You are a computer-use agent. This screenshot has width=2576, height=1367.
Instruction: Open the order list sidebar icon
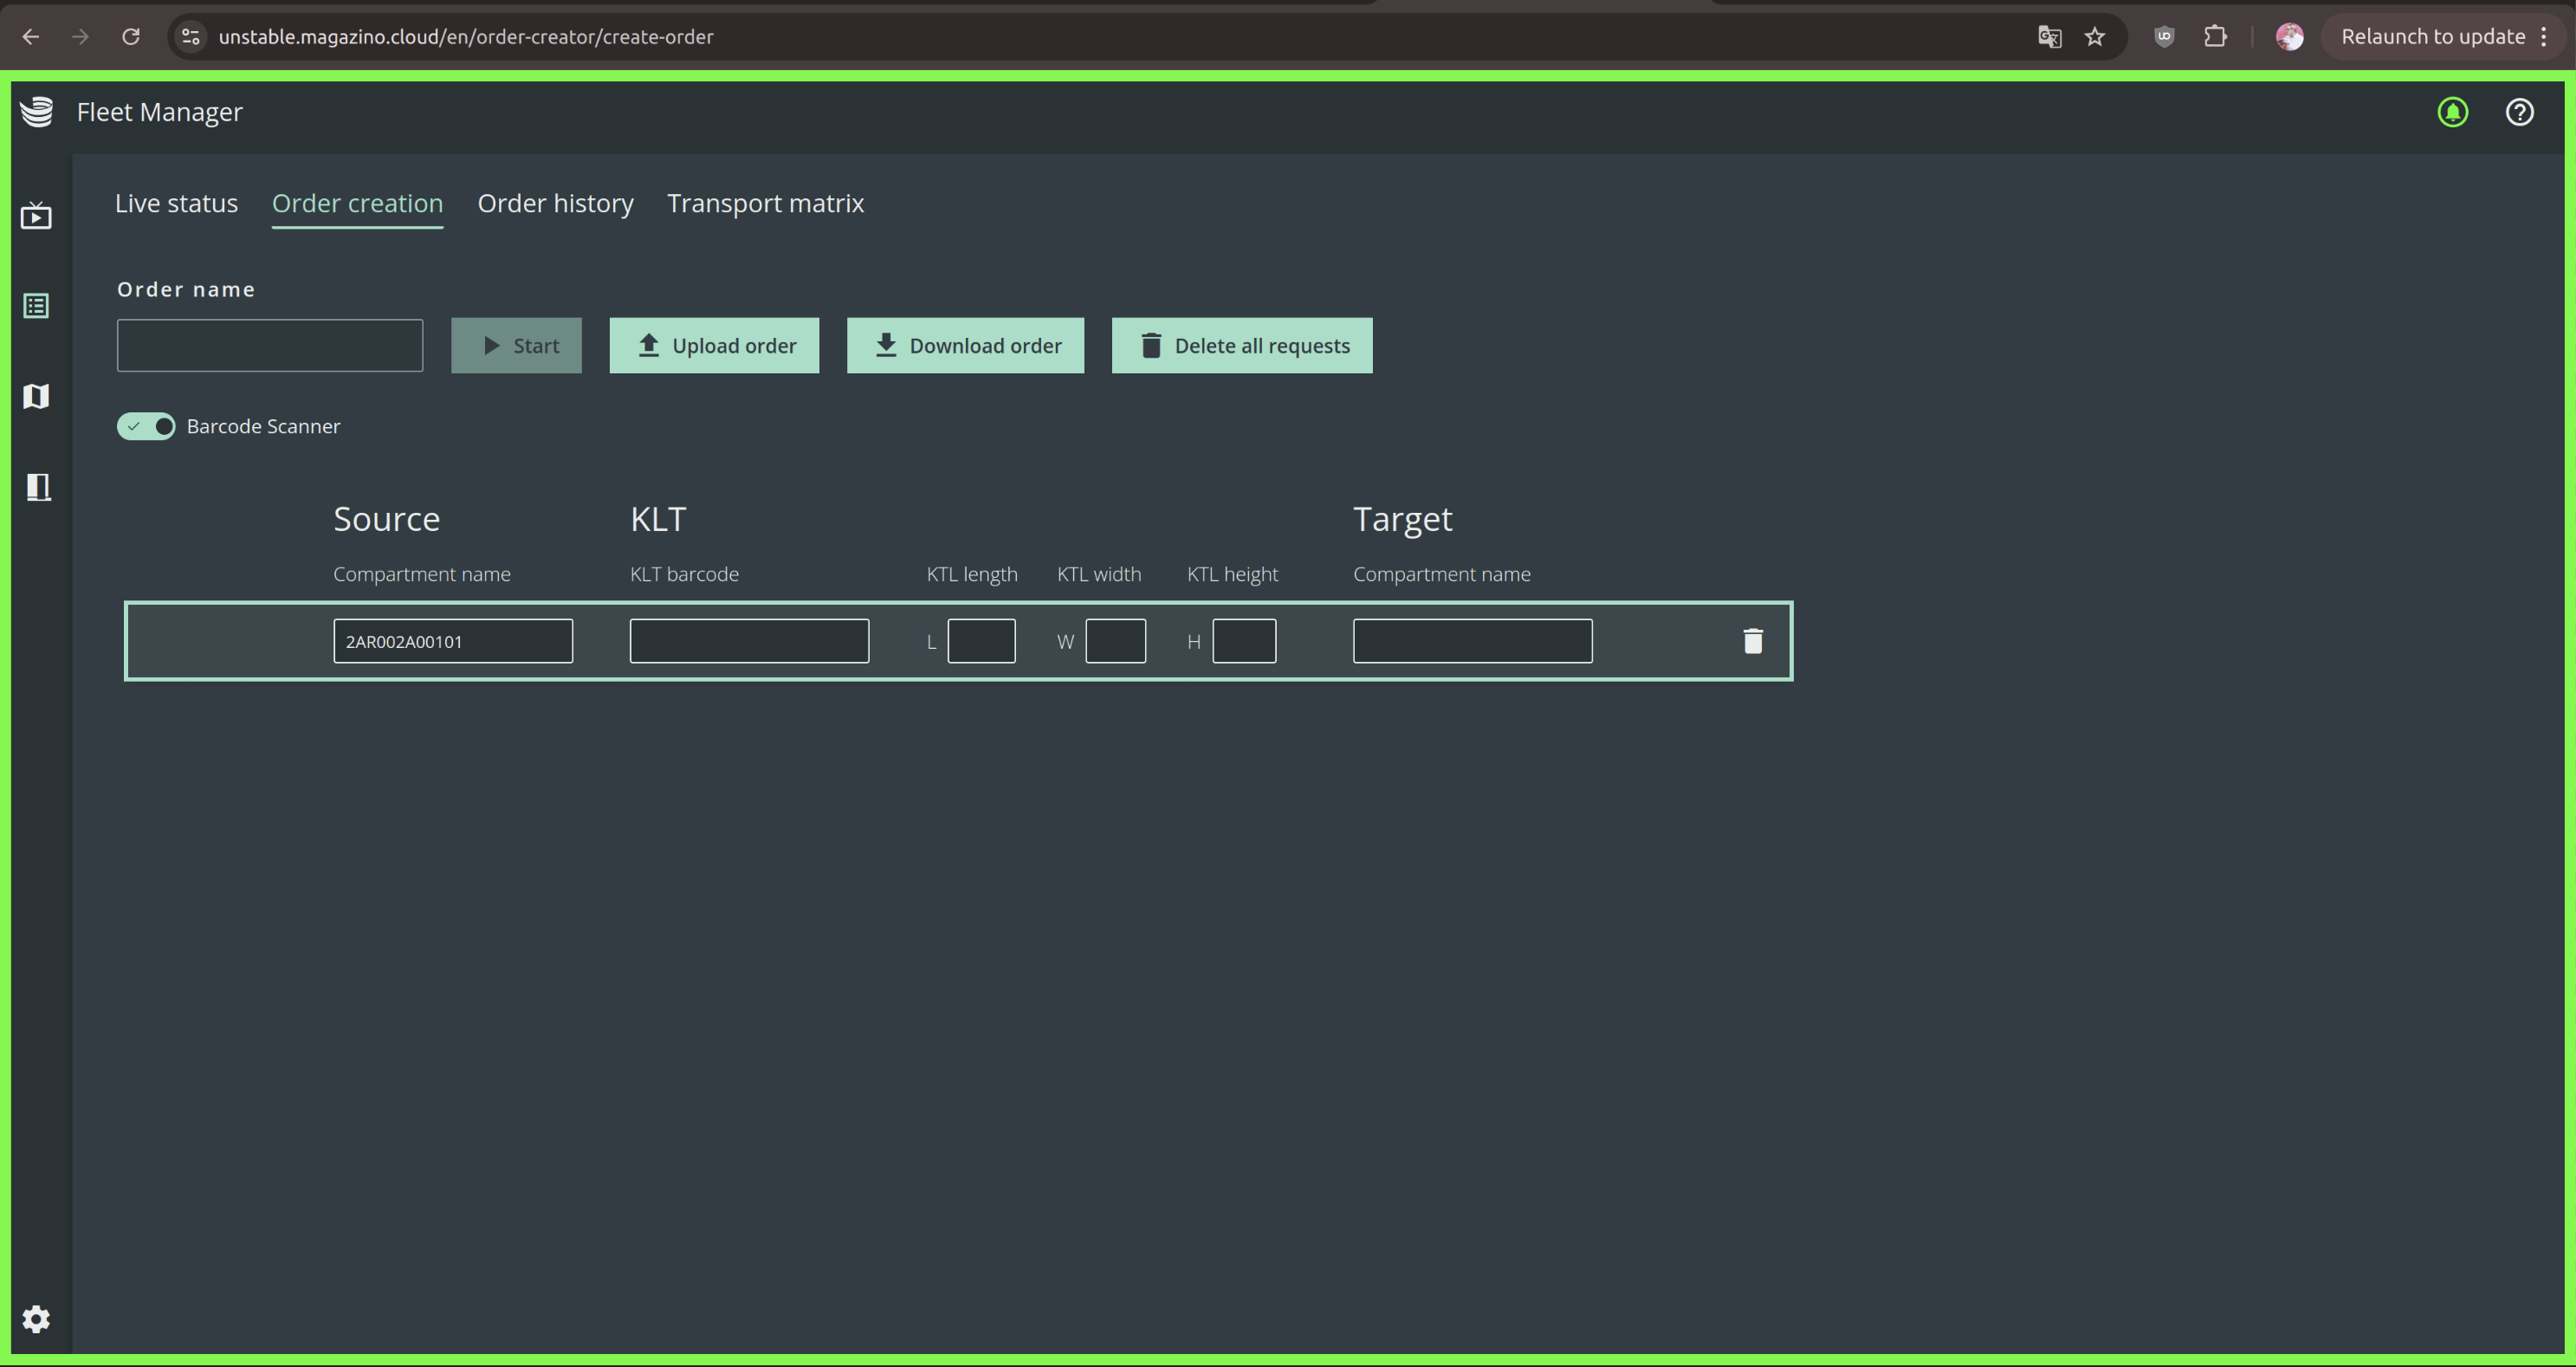click(36, 305)
